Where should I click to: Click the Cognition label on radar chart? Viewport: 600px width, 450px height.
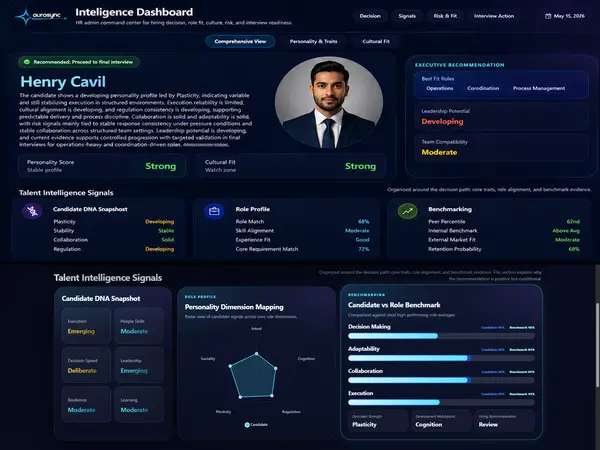click(306, 359)
